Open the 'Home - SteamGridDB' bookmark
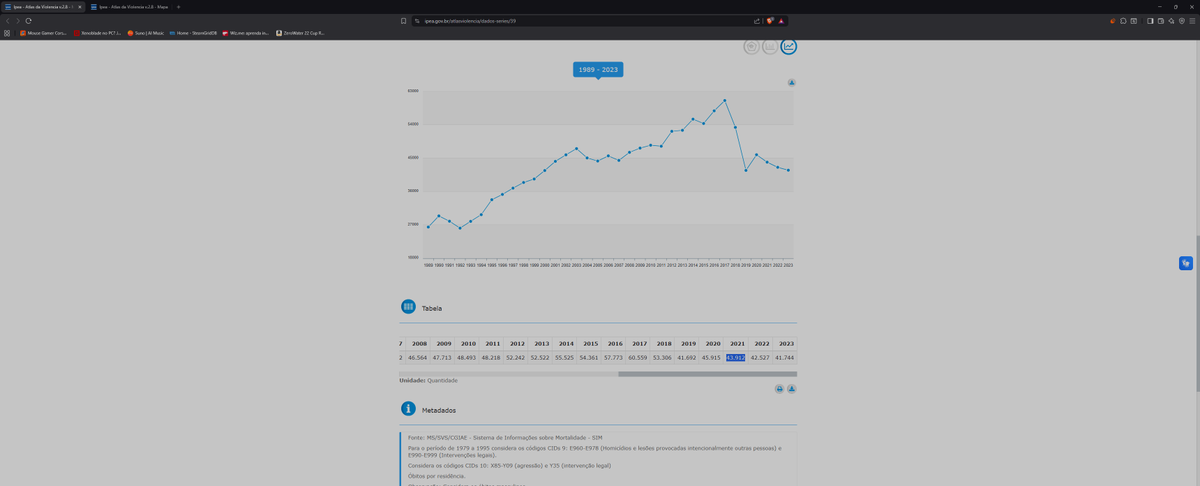This screenshot has width=1200, height=486. click(x=193, y=33)
